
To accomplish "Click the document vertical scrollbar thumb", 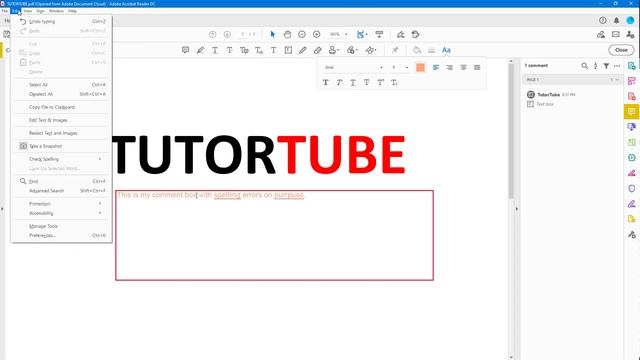I will (x=511, y=131).
